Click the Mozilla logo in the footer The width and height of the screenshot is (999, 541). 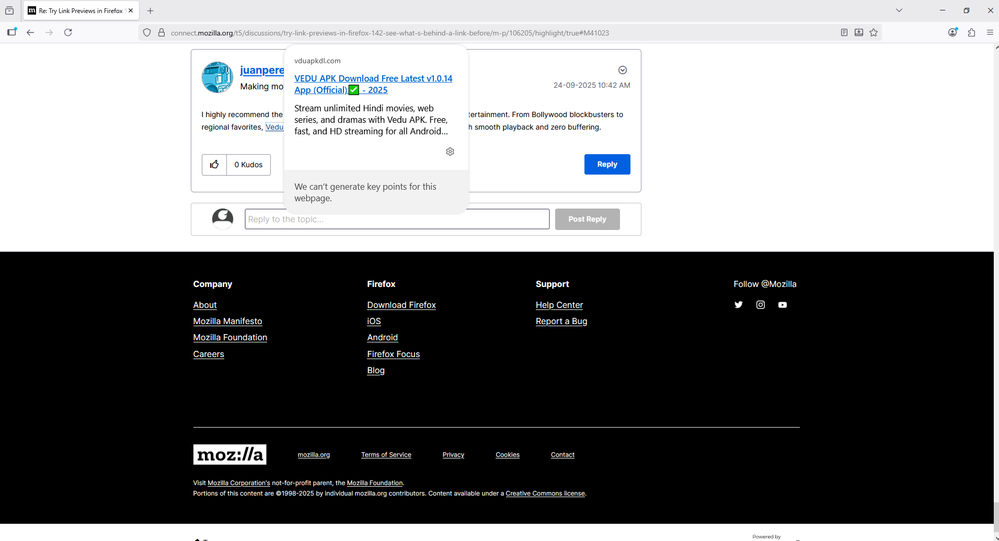(229, 455)
